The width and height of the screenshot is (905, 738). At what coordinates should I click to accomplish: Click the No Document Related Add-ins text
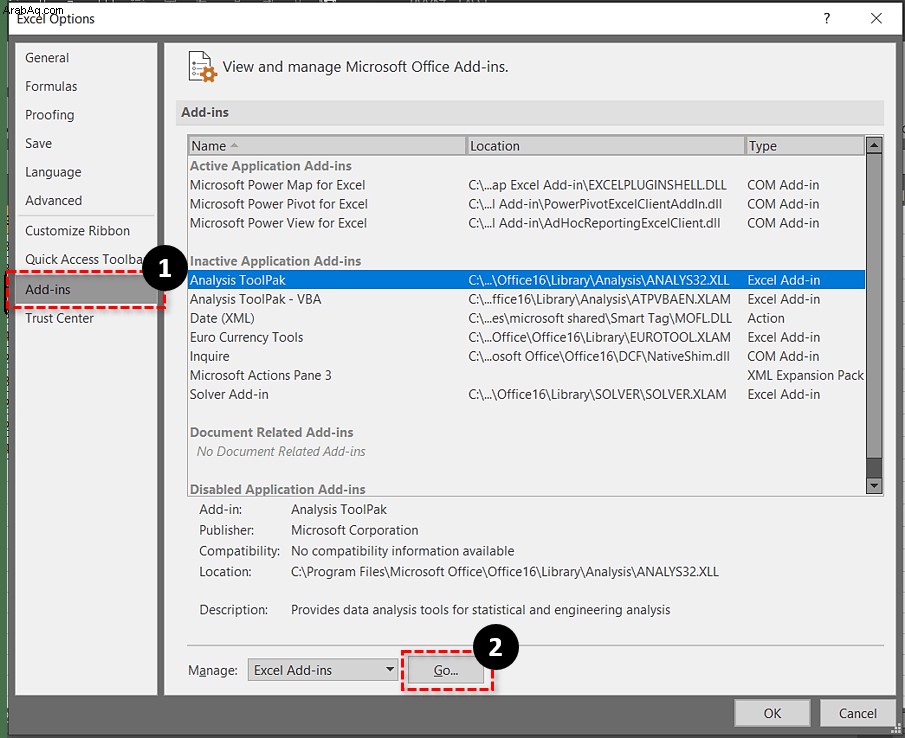[281, 452]
